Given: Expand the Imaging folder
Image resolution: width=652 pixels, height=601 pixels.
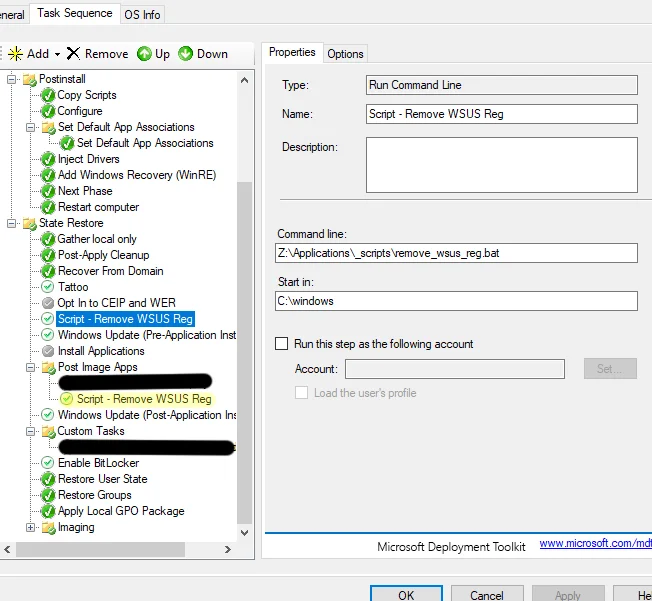Looking at the screenshot, I should coord(30,527).
